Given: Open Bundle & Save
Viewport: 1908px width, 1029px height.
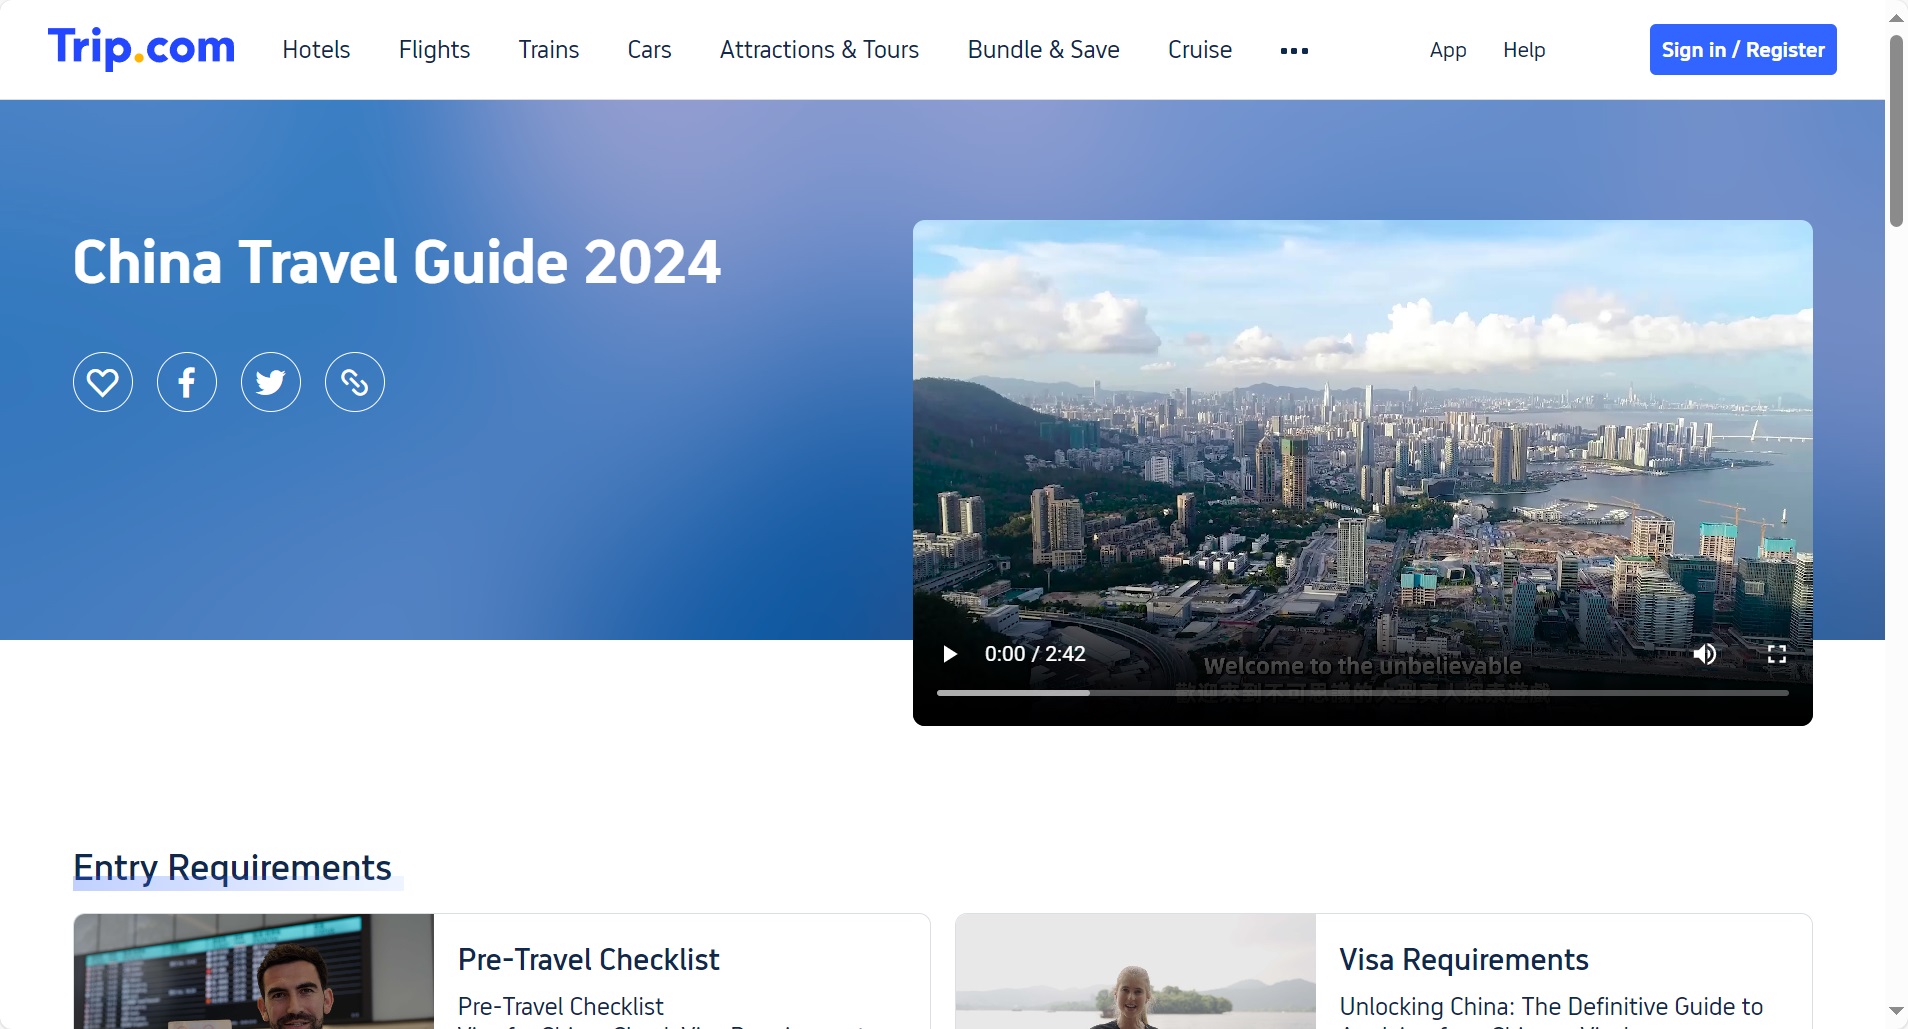Looking at the screenshot, I should [x=1043, y=50].
